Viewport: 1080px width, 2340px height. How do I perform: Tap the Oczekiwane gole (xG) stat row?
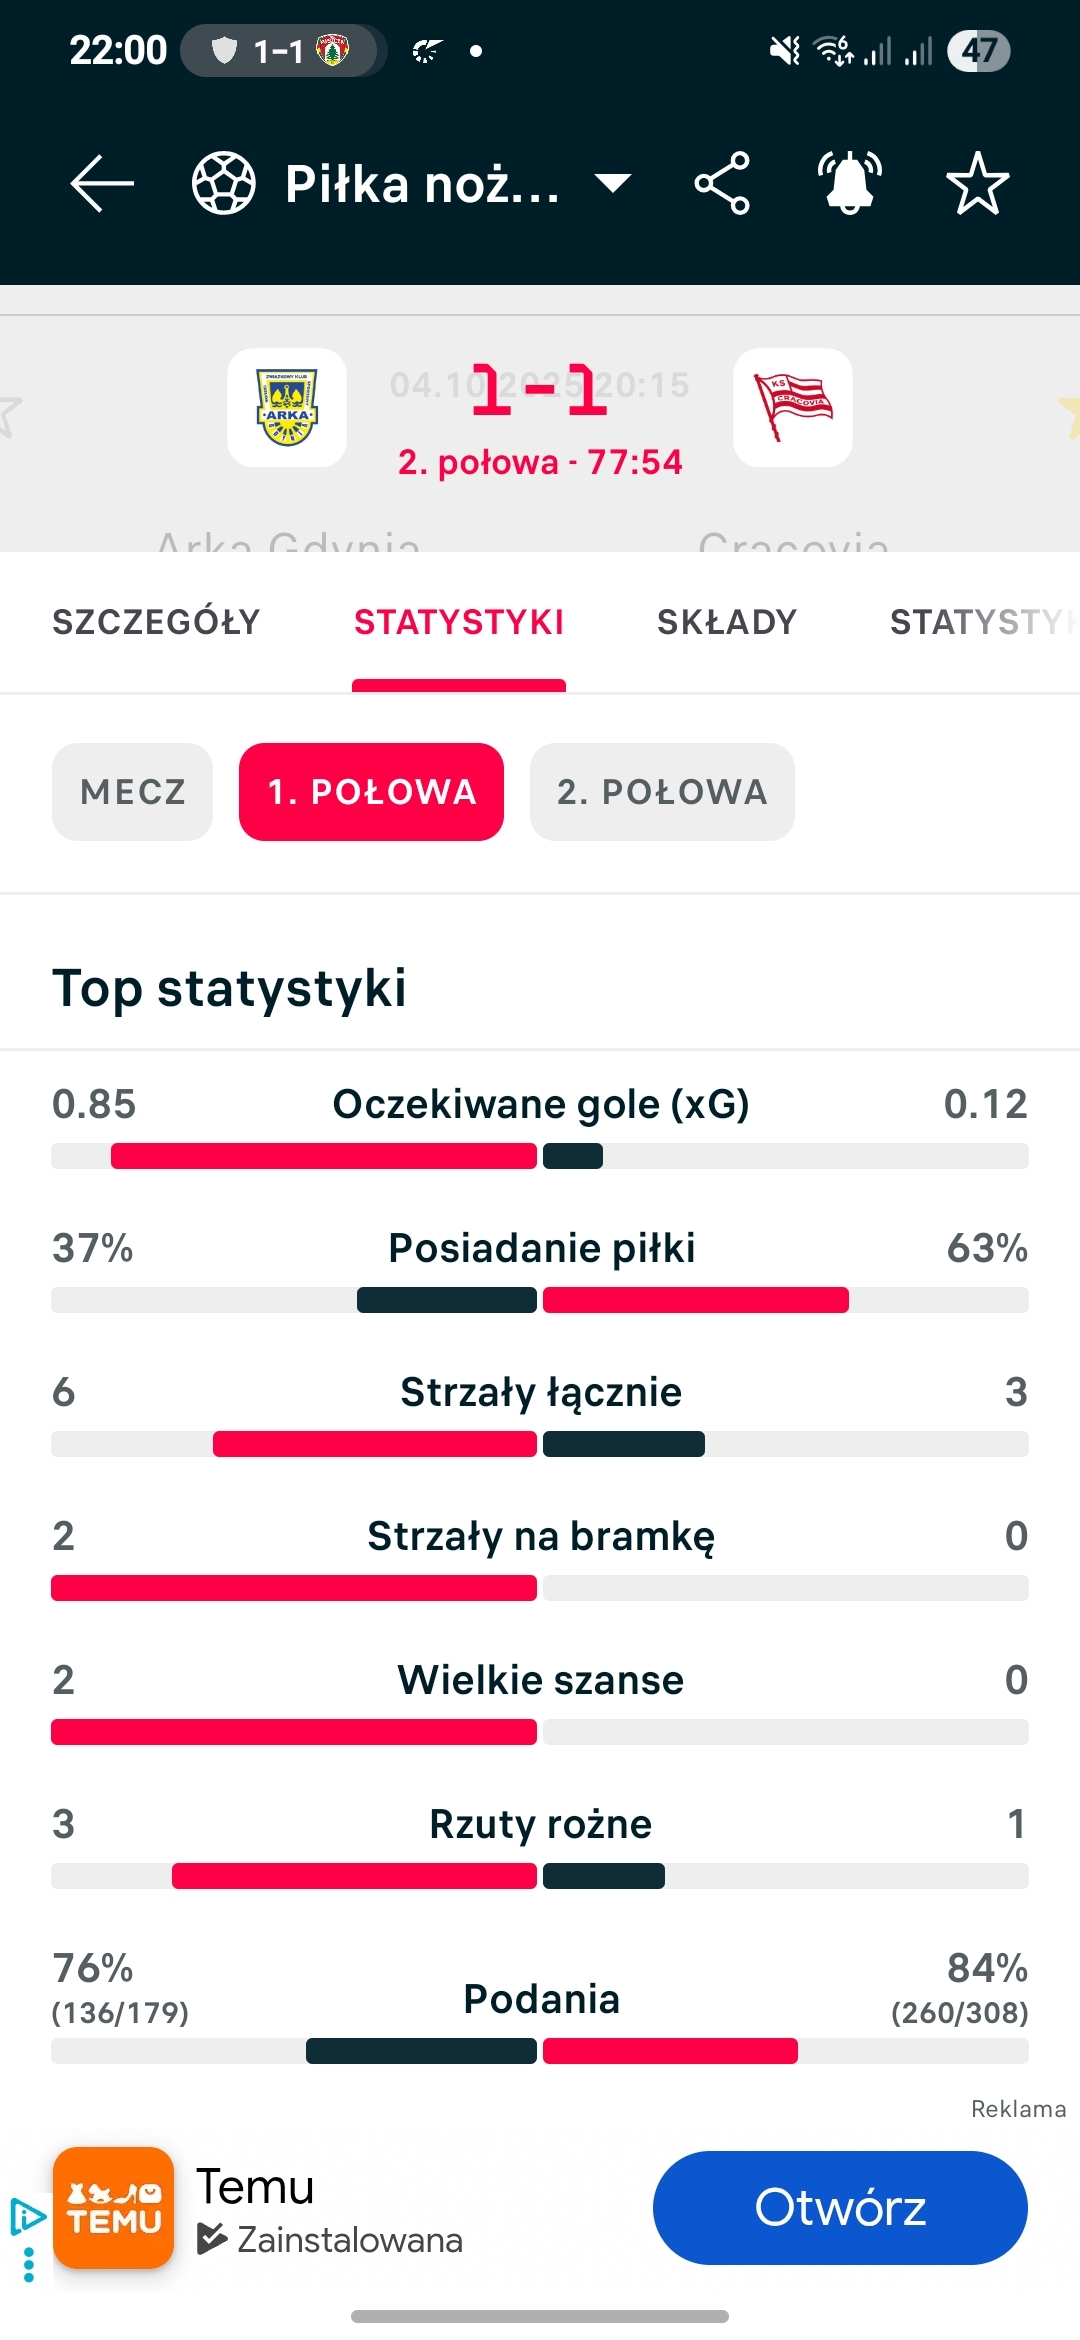(540, 1105)
